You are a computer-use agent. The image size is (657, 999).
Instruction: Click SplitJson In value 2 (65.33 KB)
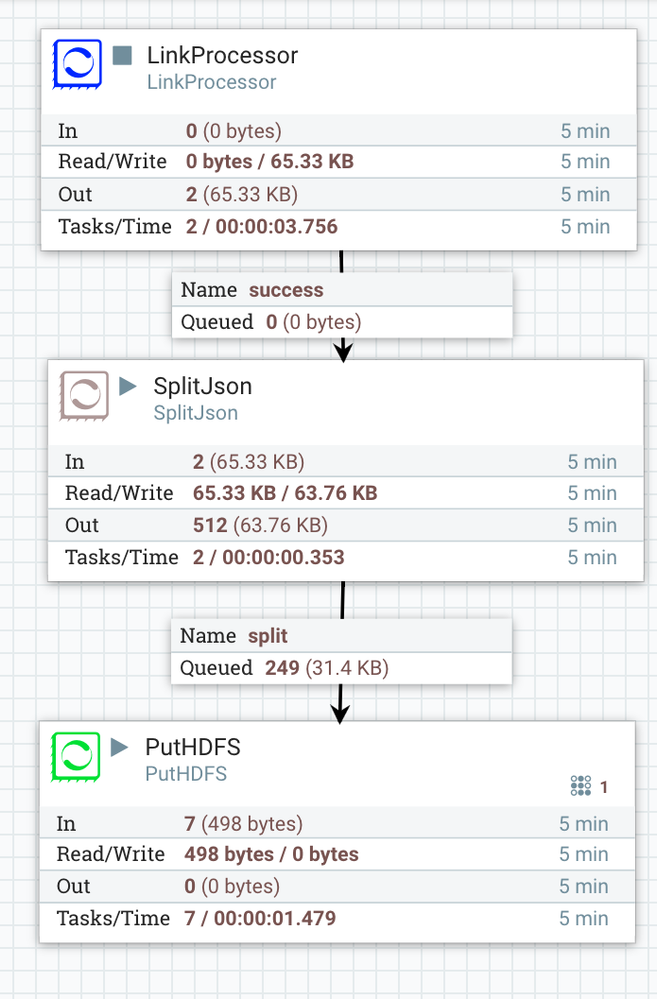249,462
